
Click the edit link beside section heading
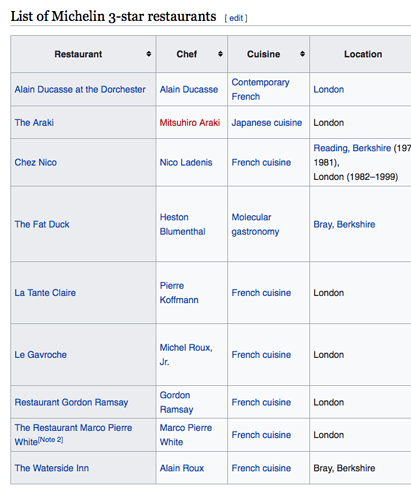tap(236, 18)
